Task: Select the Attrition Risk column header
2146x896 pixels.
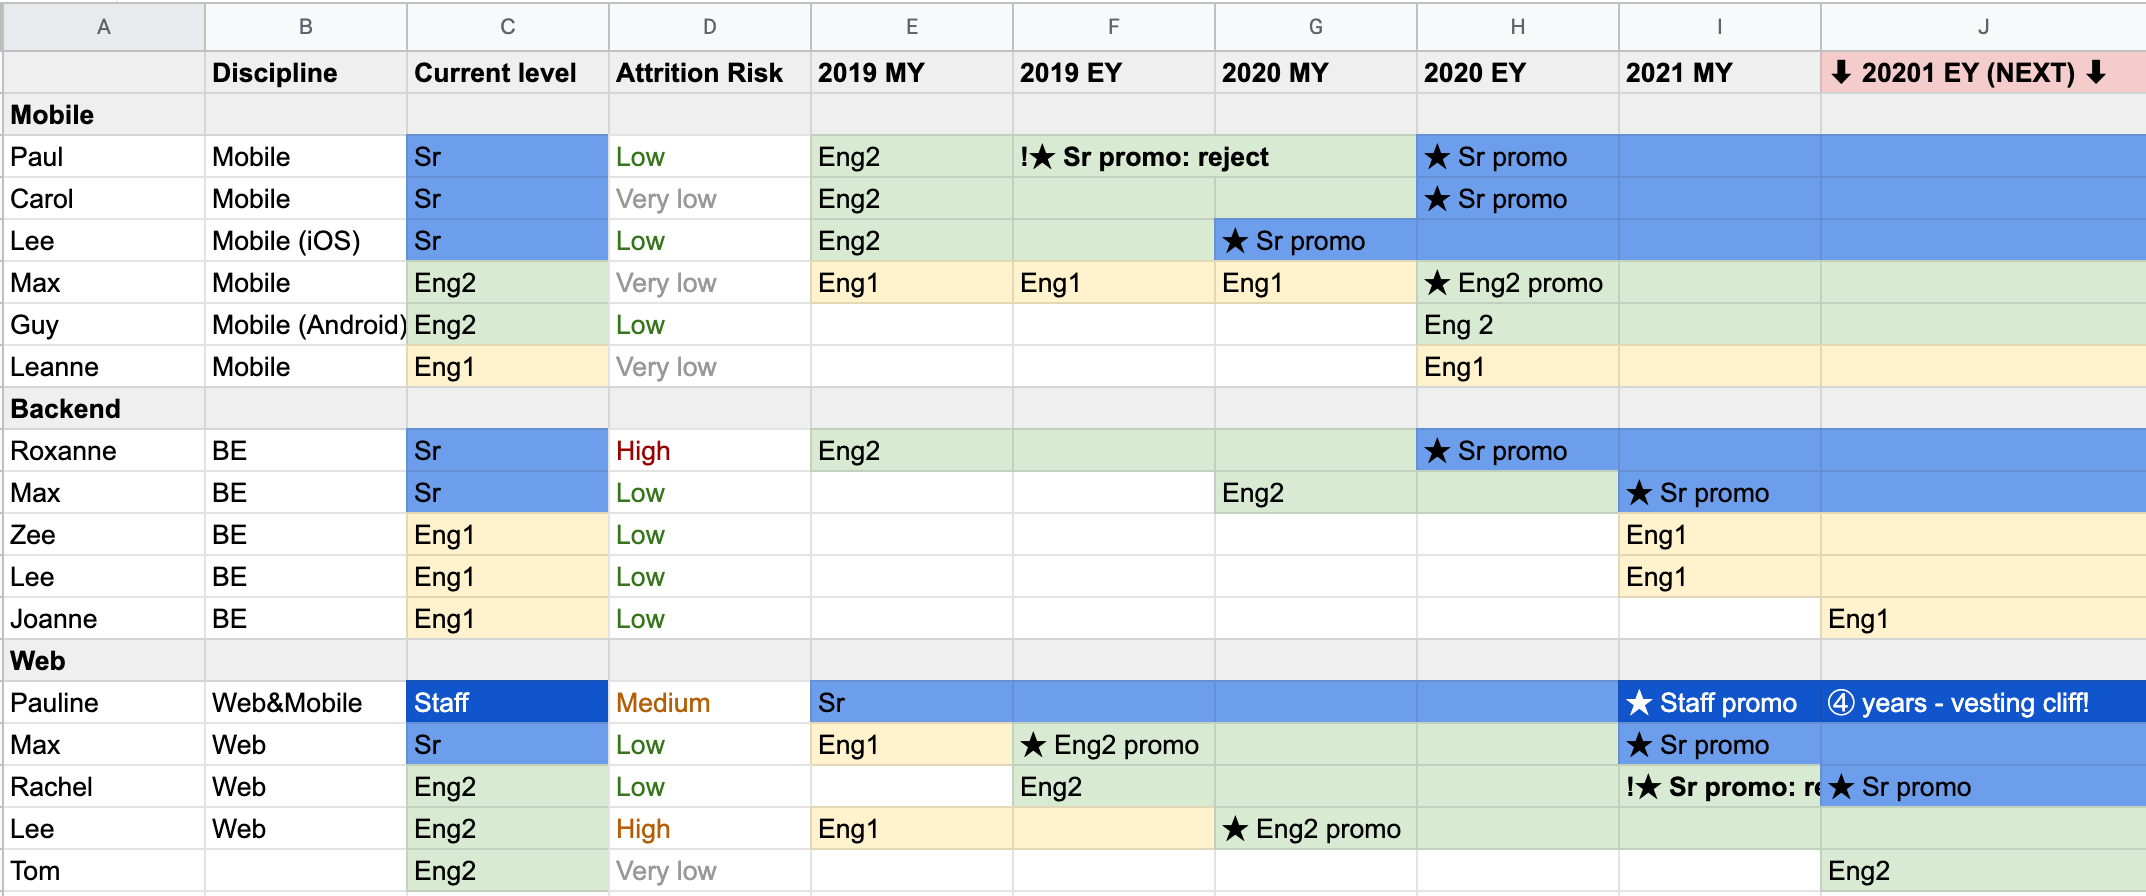Action: 698,72
